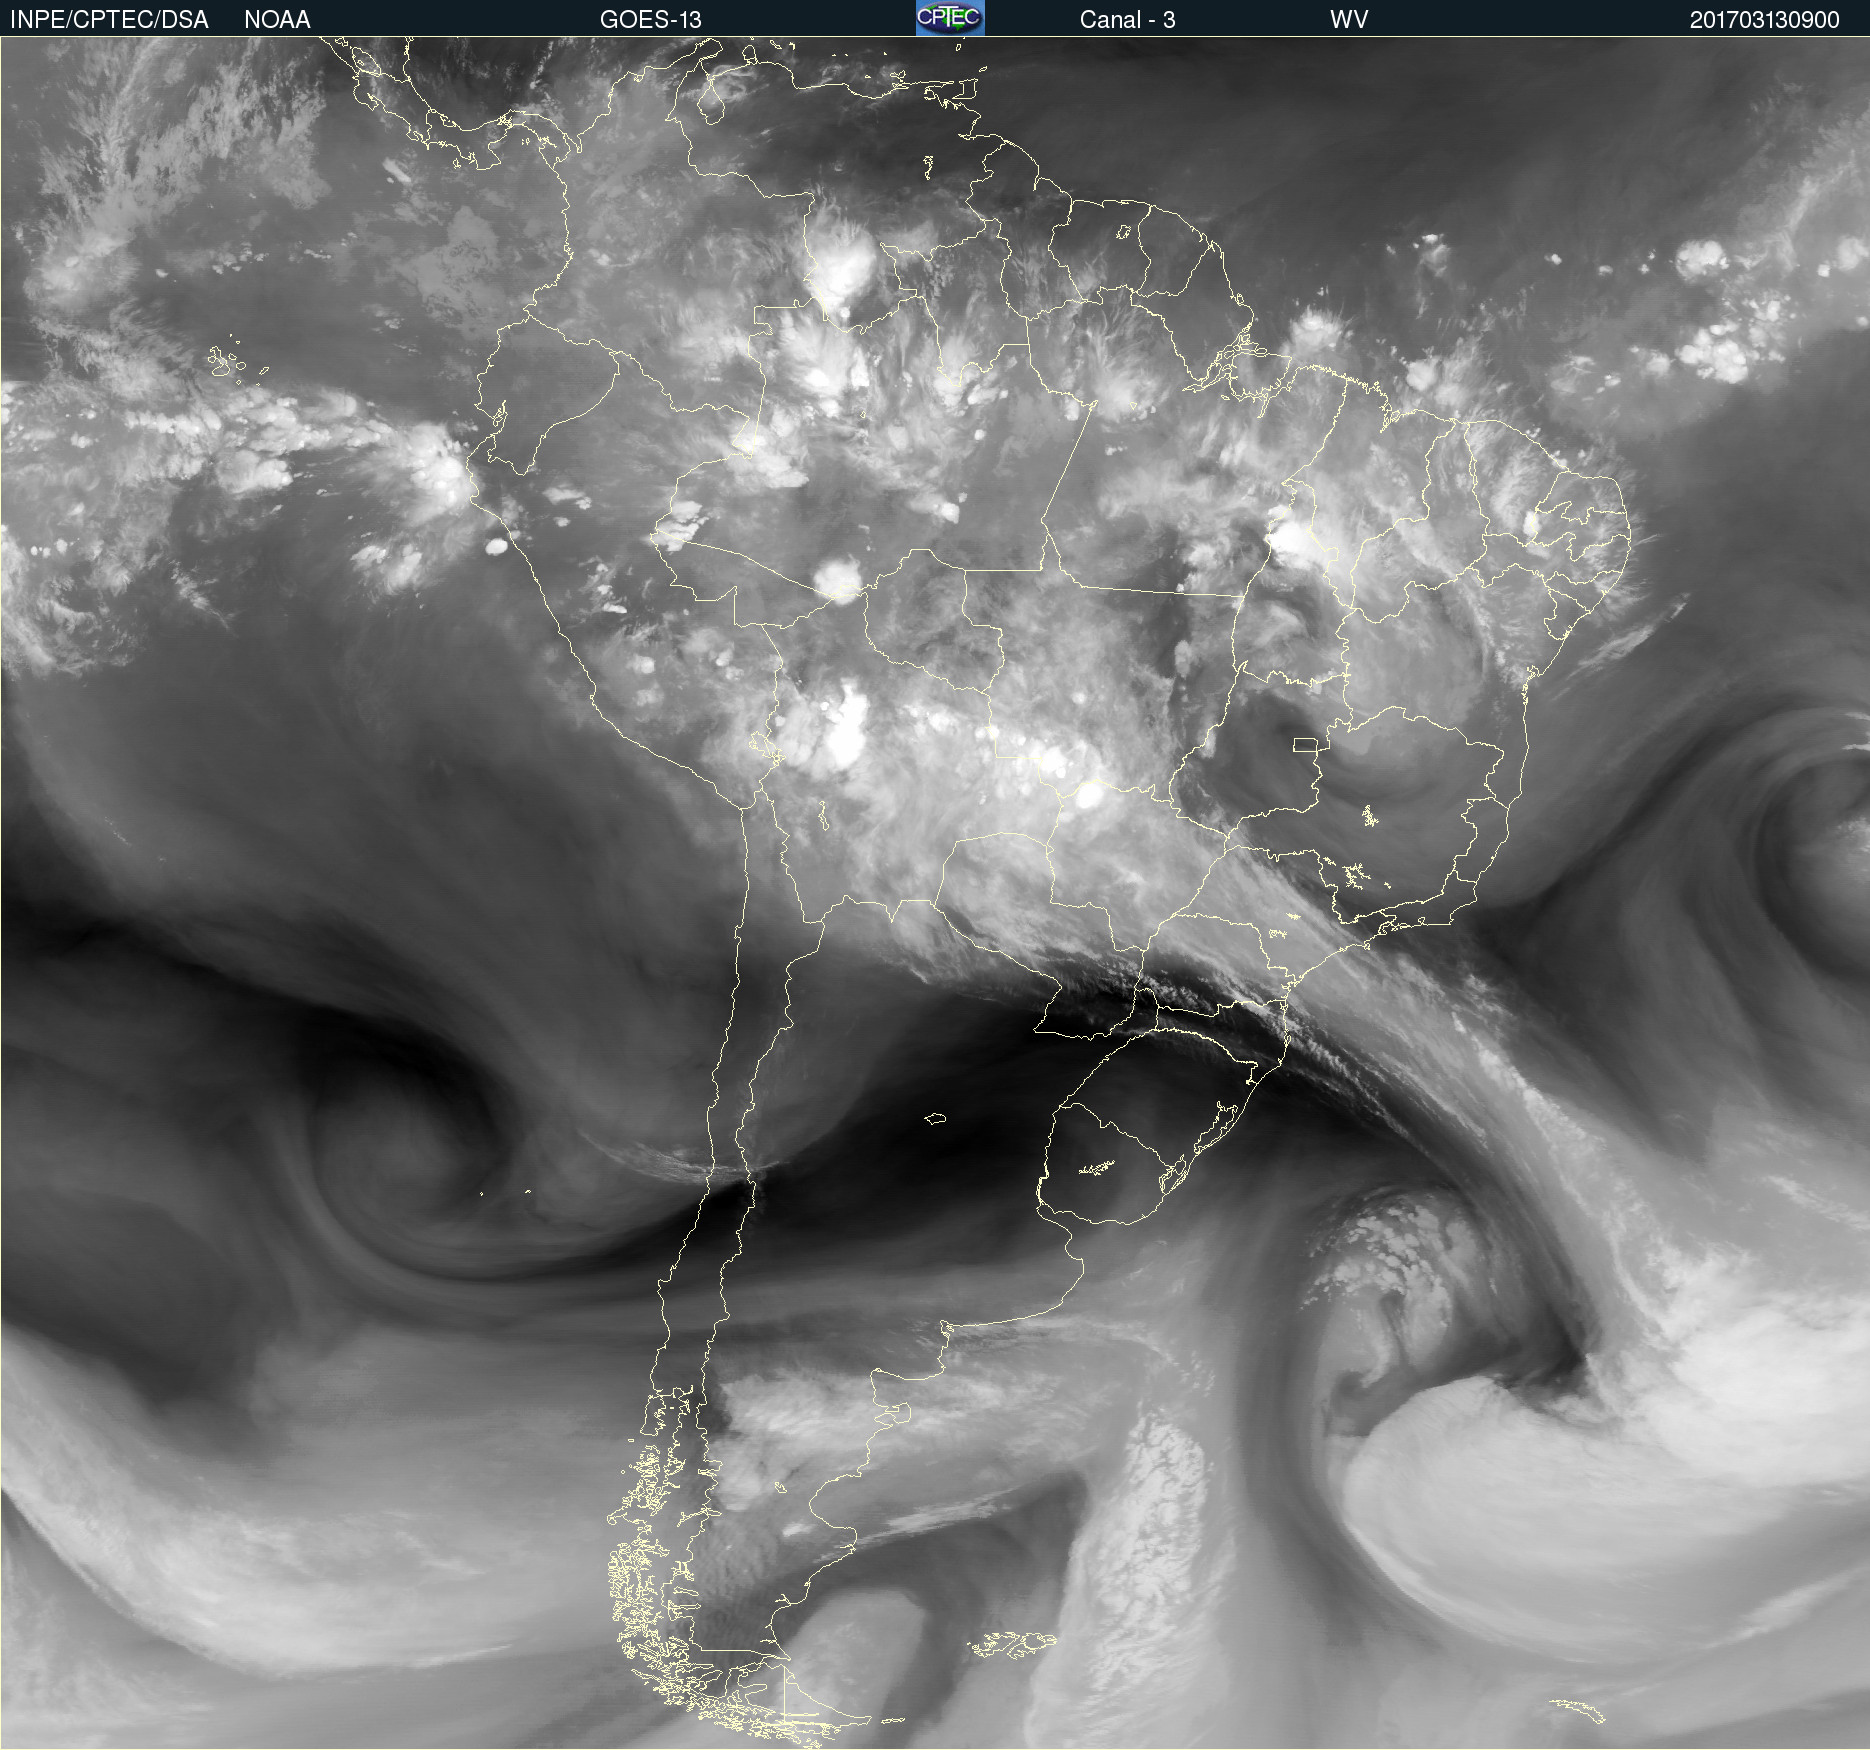Viewport: 1870px width, 1750px height.
Task: Click the 'Canal - 3' channel label
Action: pyautogui.click(x=1127, y=20)
